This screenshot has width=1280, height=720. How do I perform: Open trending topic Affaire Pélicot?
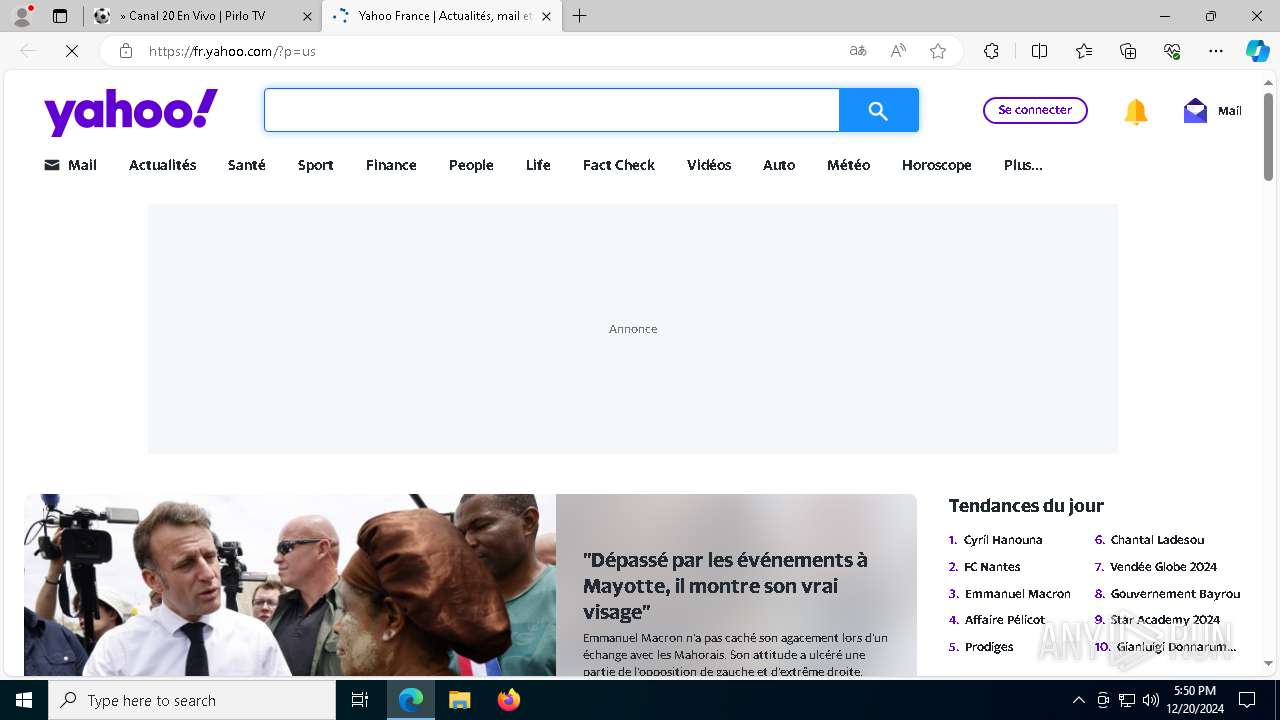click(x=1004, y=620)
